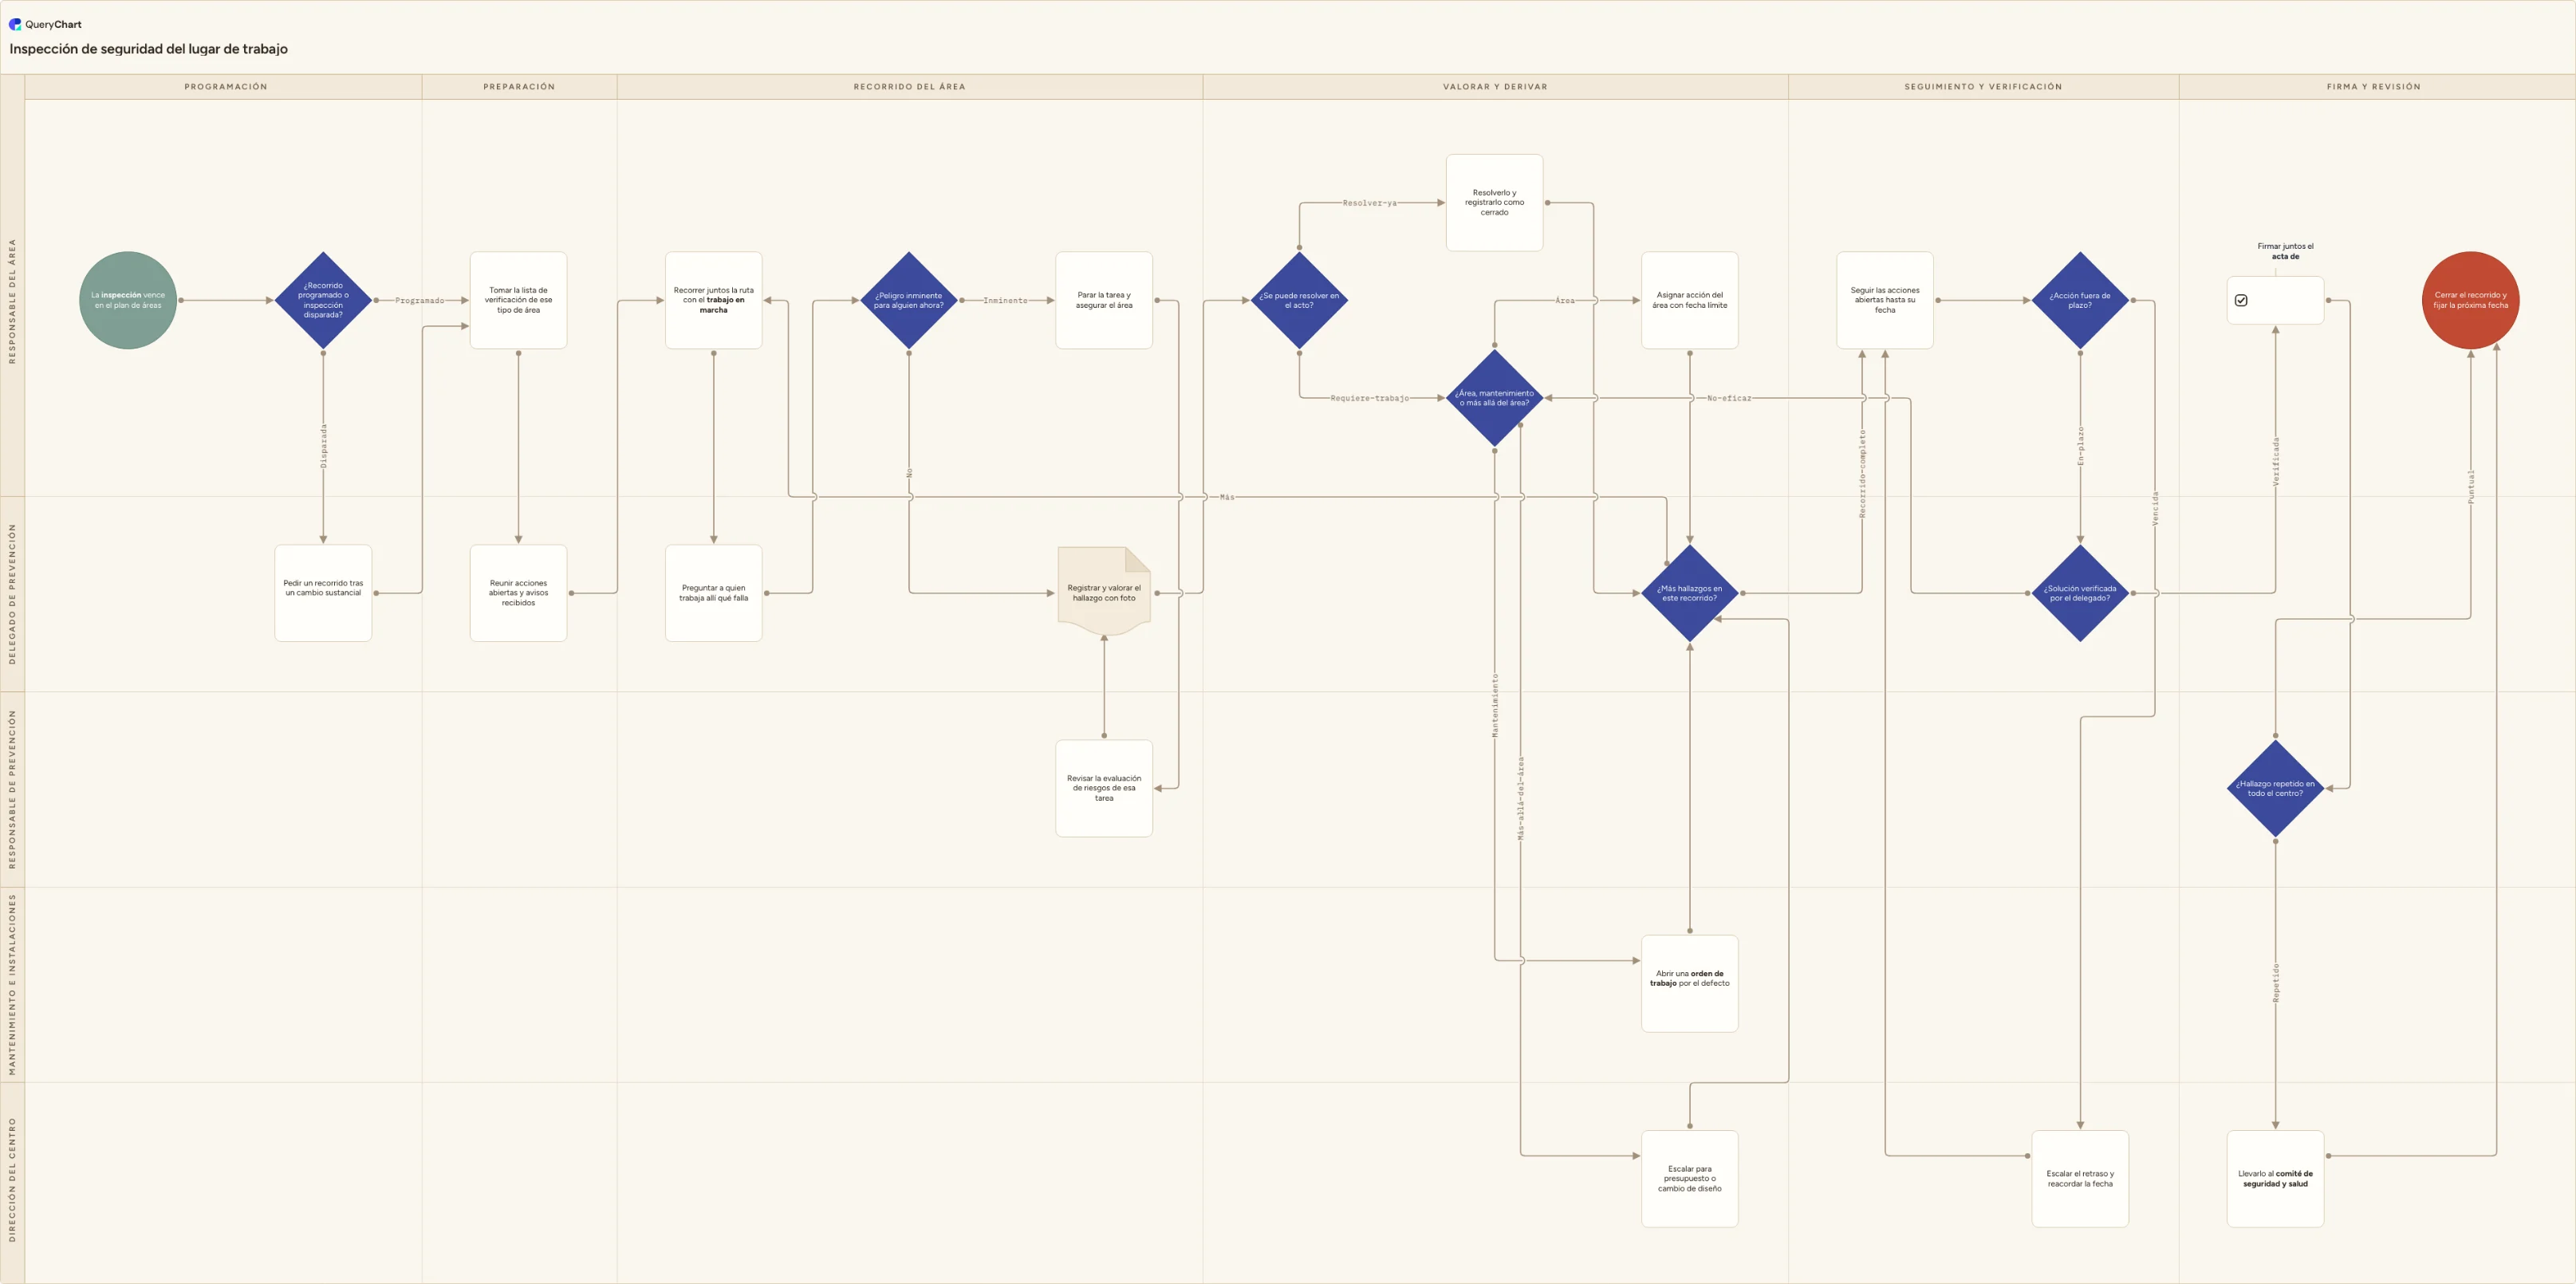
Task: Select the 'Dirección del centro' lane label
Action: pos(12,1180)
